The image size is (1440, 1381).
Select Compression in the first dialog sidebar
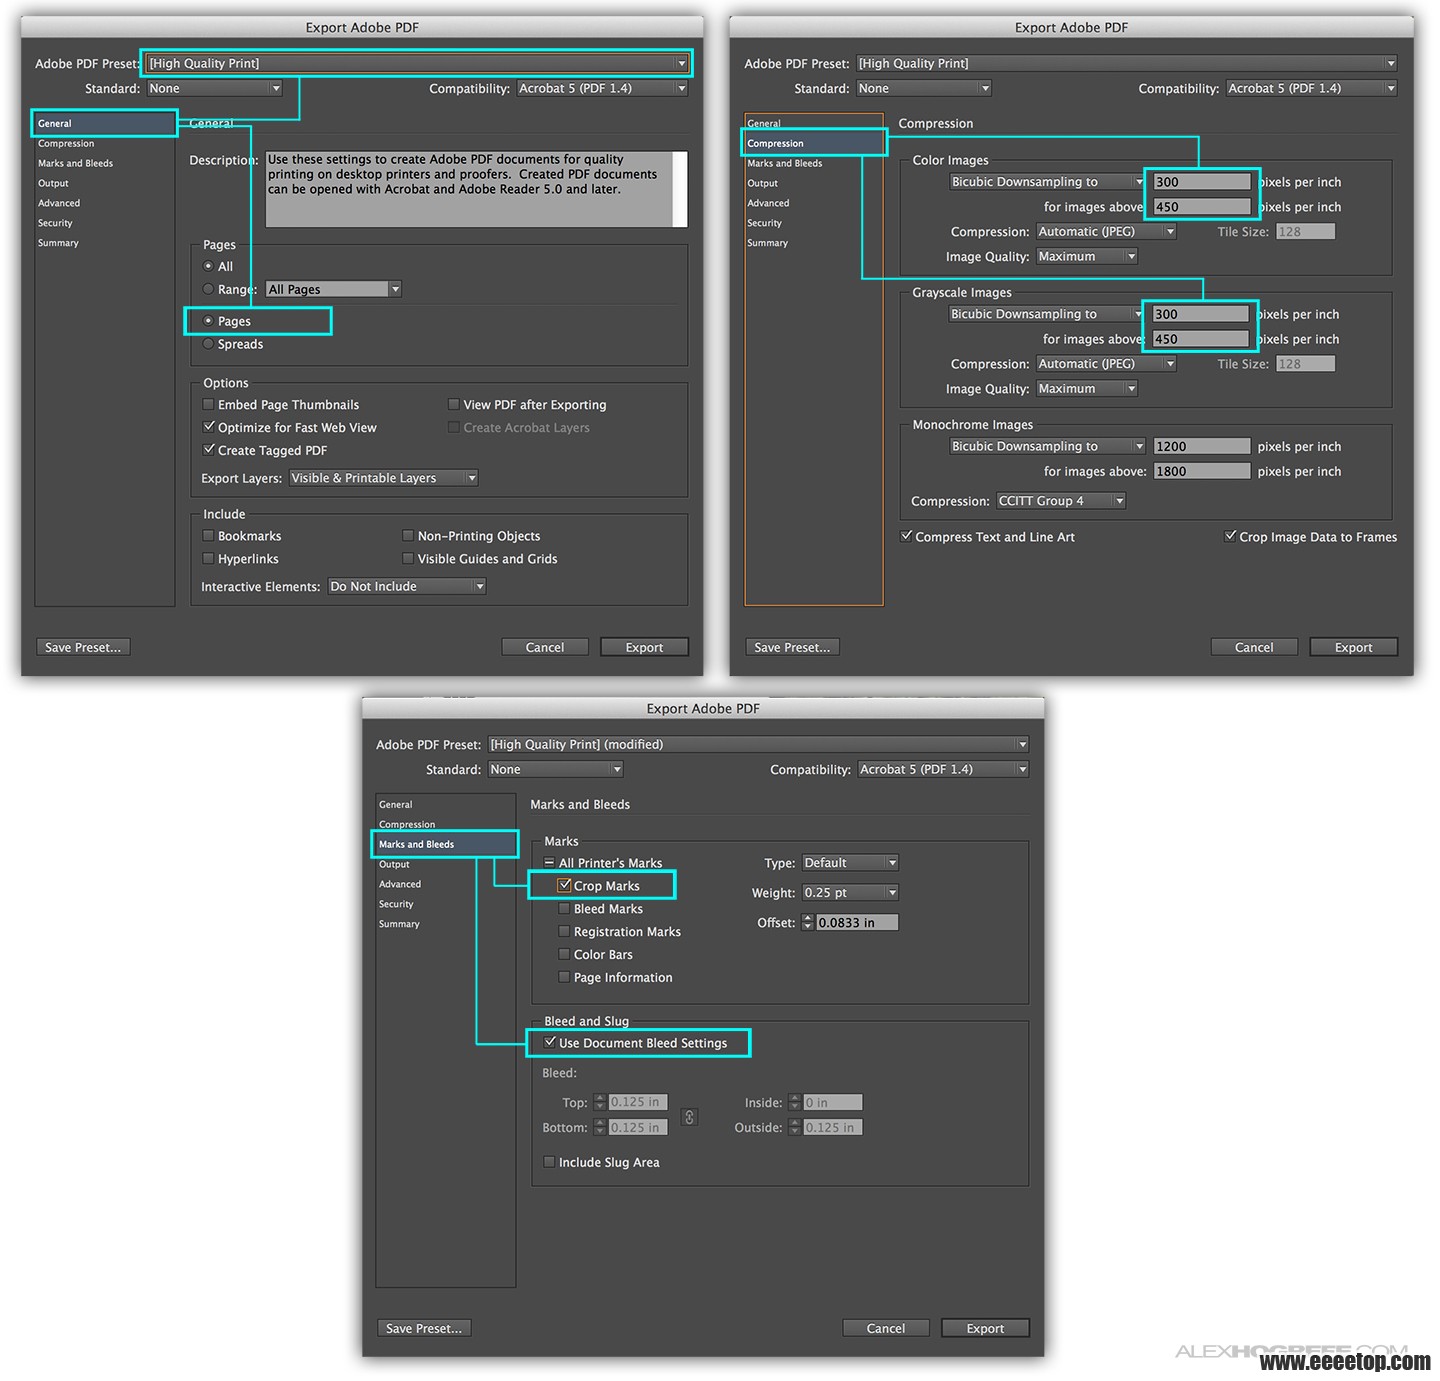(66, 143)
